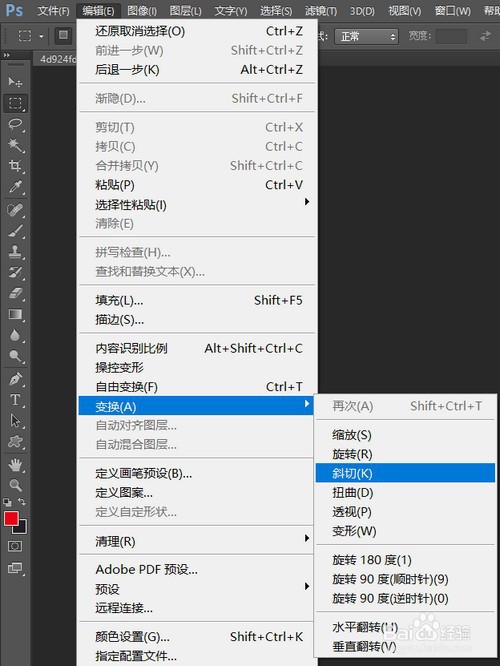Choose 内容识别比例 menu entry
The image size is (500, 666).
click(x=198, y=348)
